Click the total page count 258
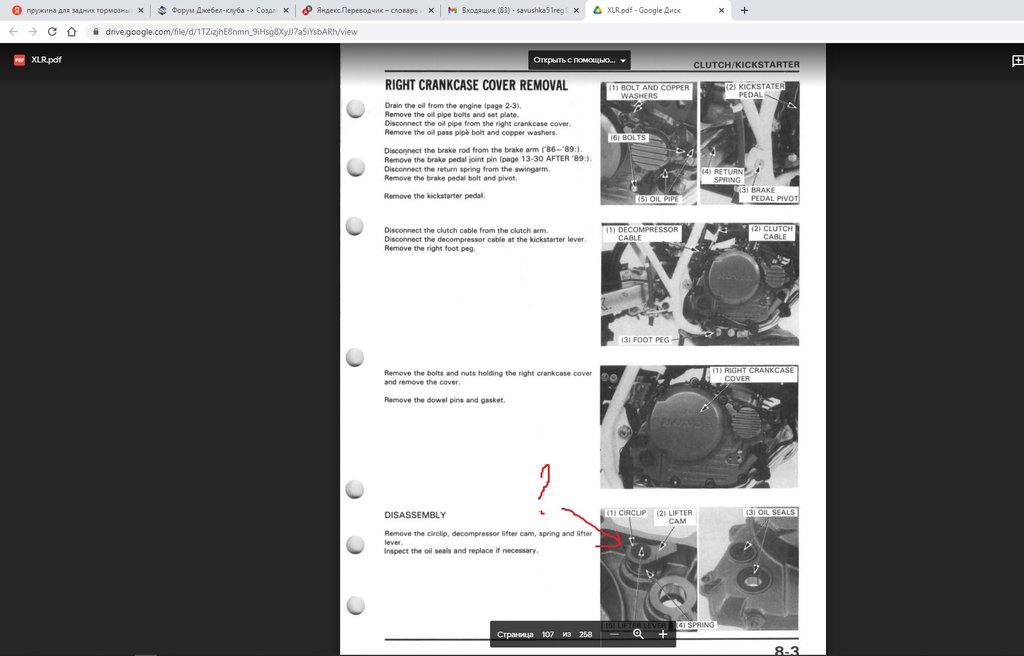The image size is (1024, 656). tap(585, 634)
